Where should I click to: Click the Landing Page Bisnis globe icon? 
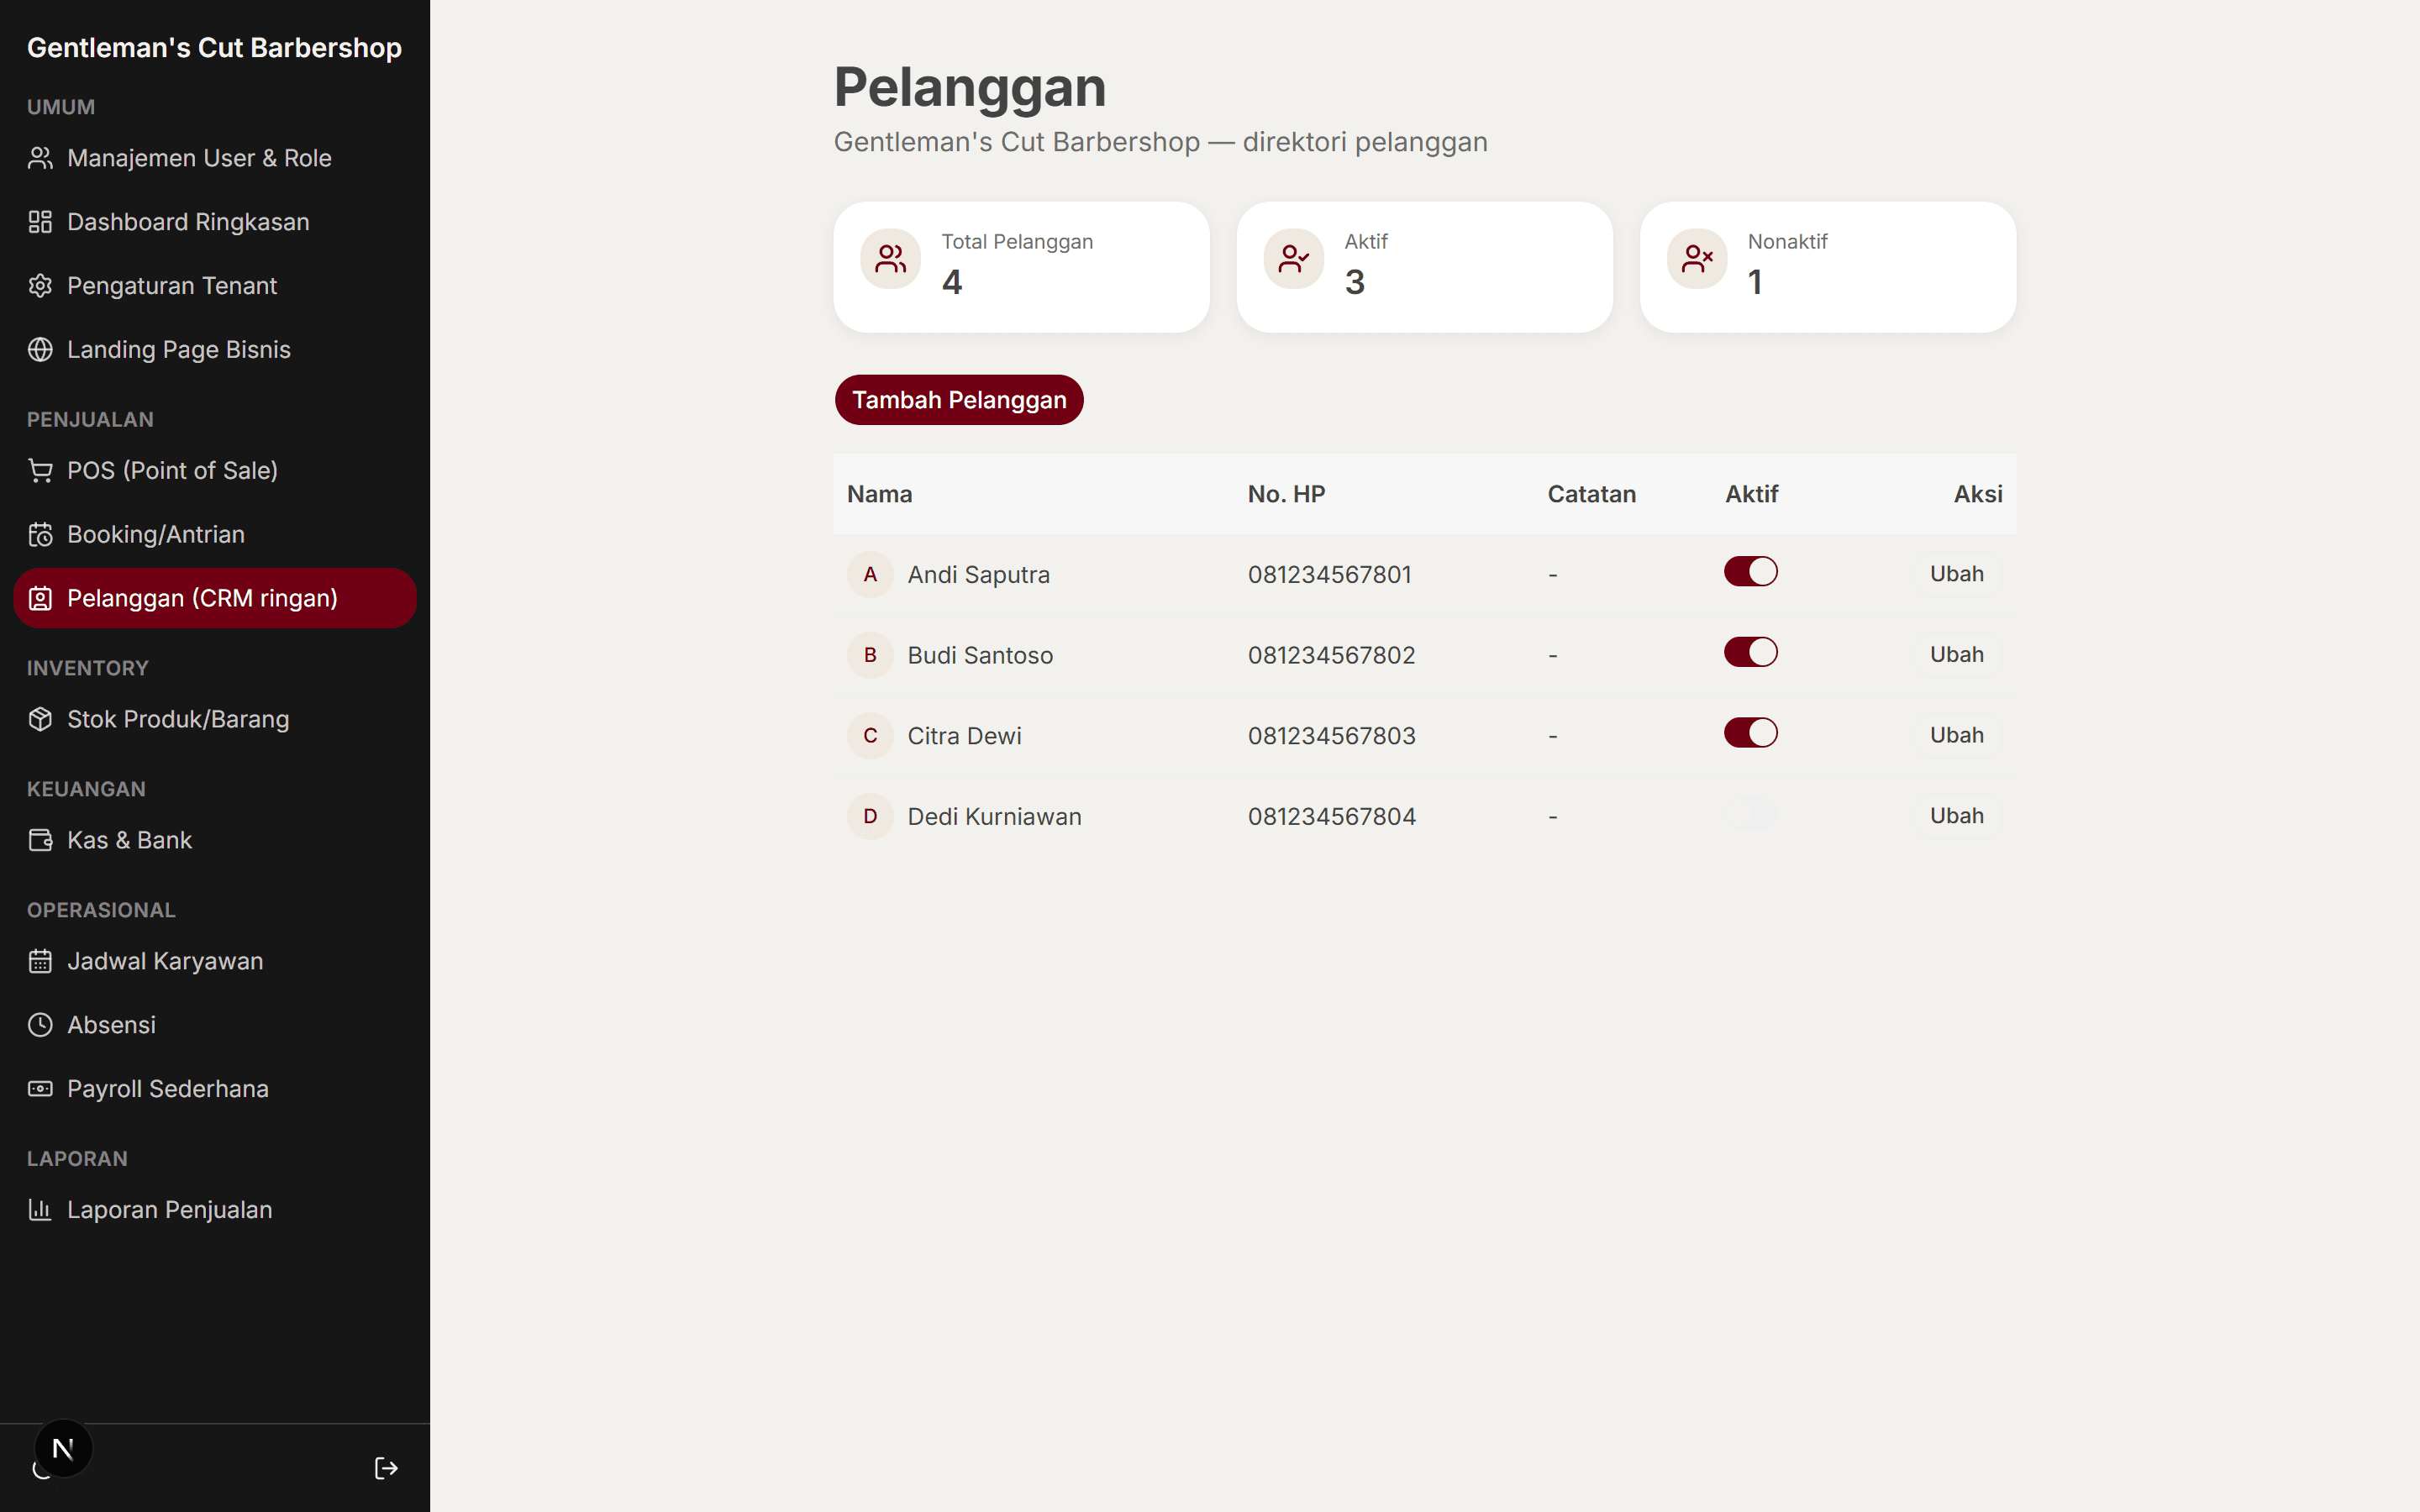[x=40, y=350]
